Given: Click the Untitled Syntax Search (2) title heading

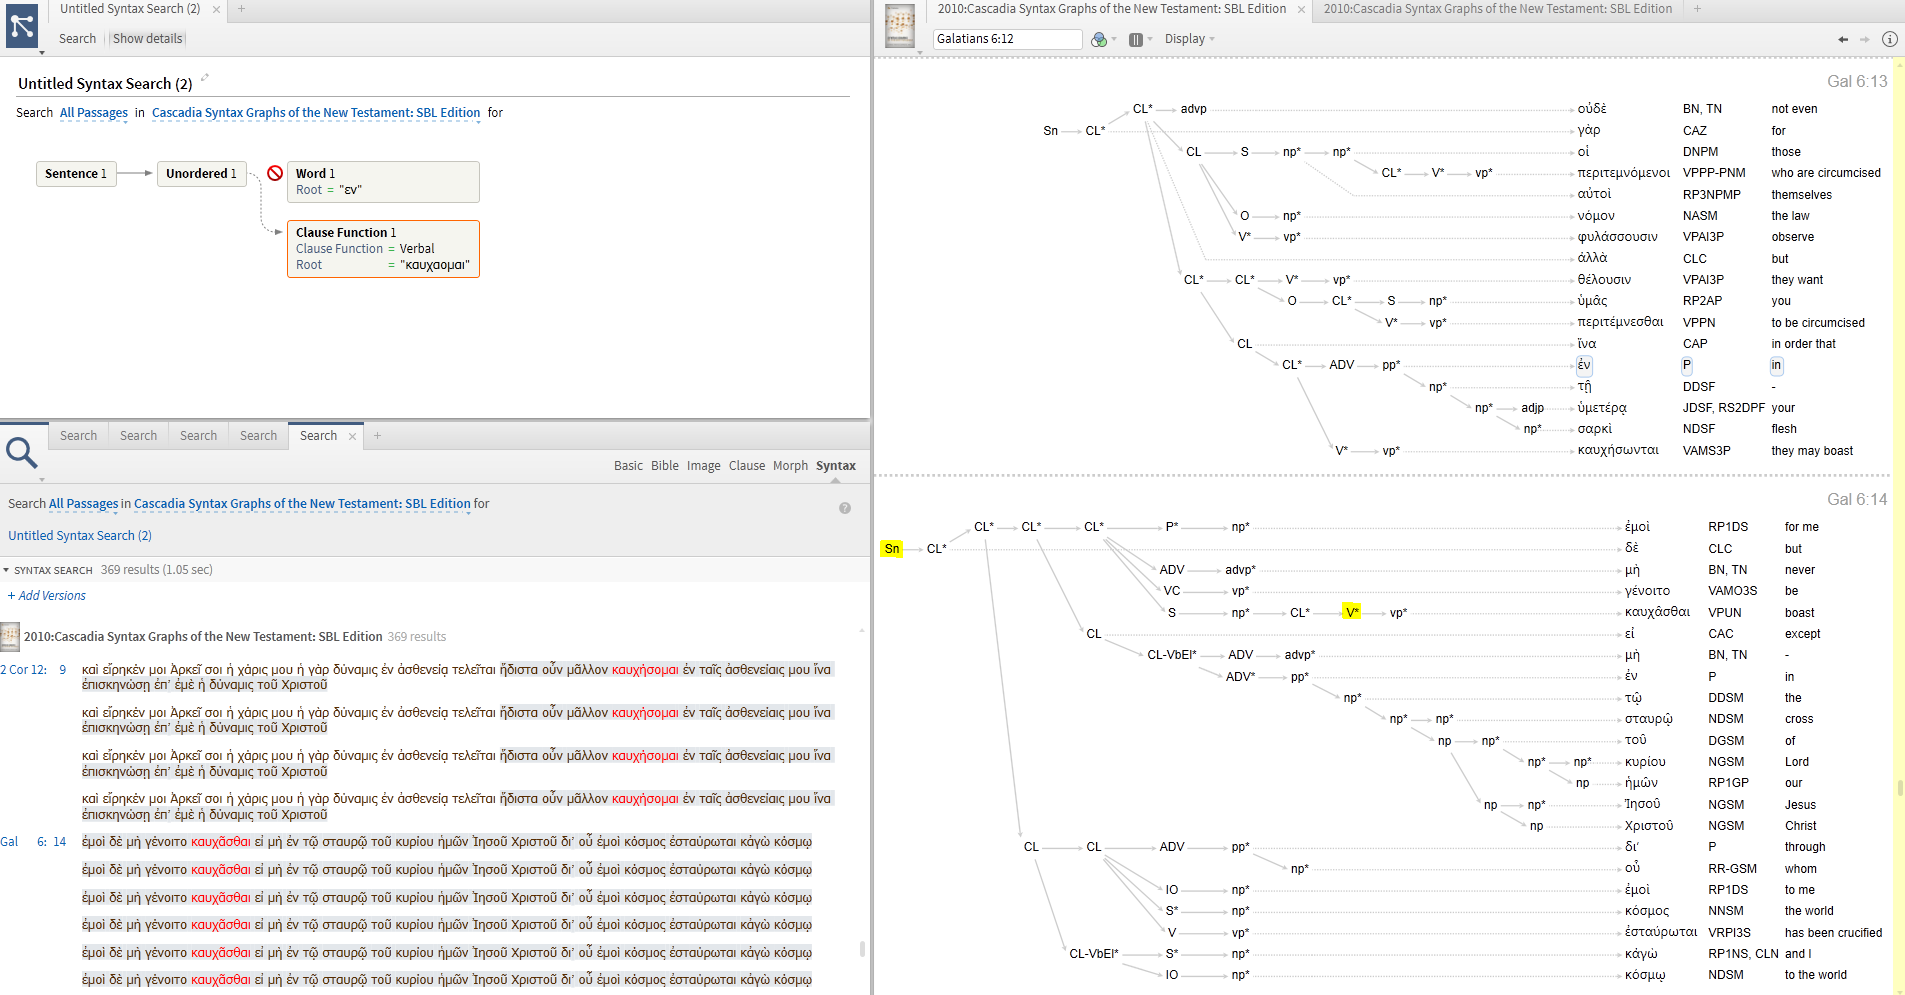Looking at the screenshot, I should 105,84.
